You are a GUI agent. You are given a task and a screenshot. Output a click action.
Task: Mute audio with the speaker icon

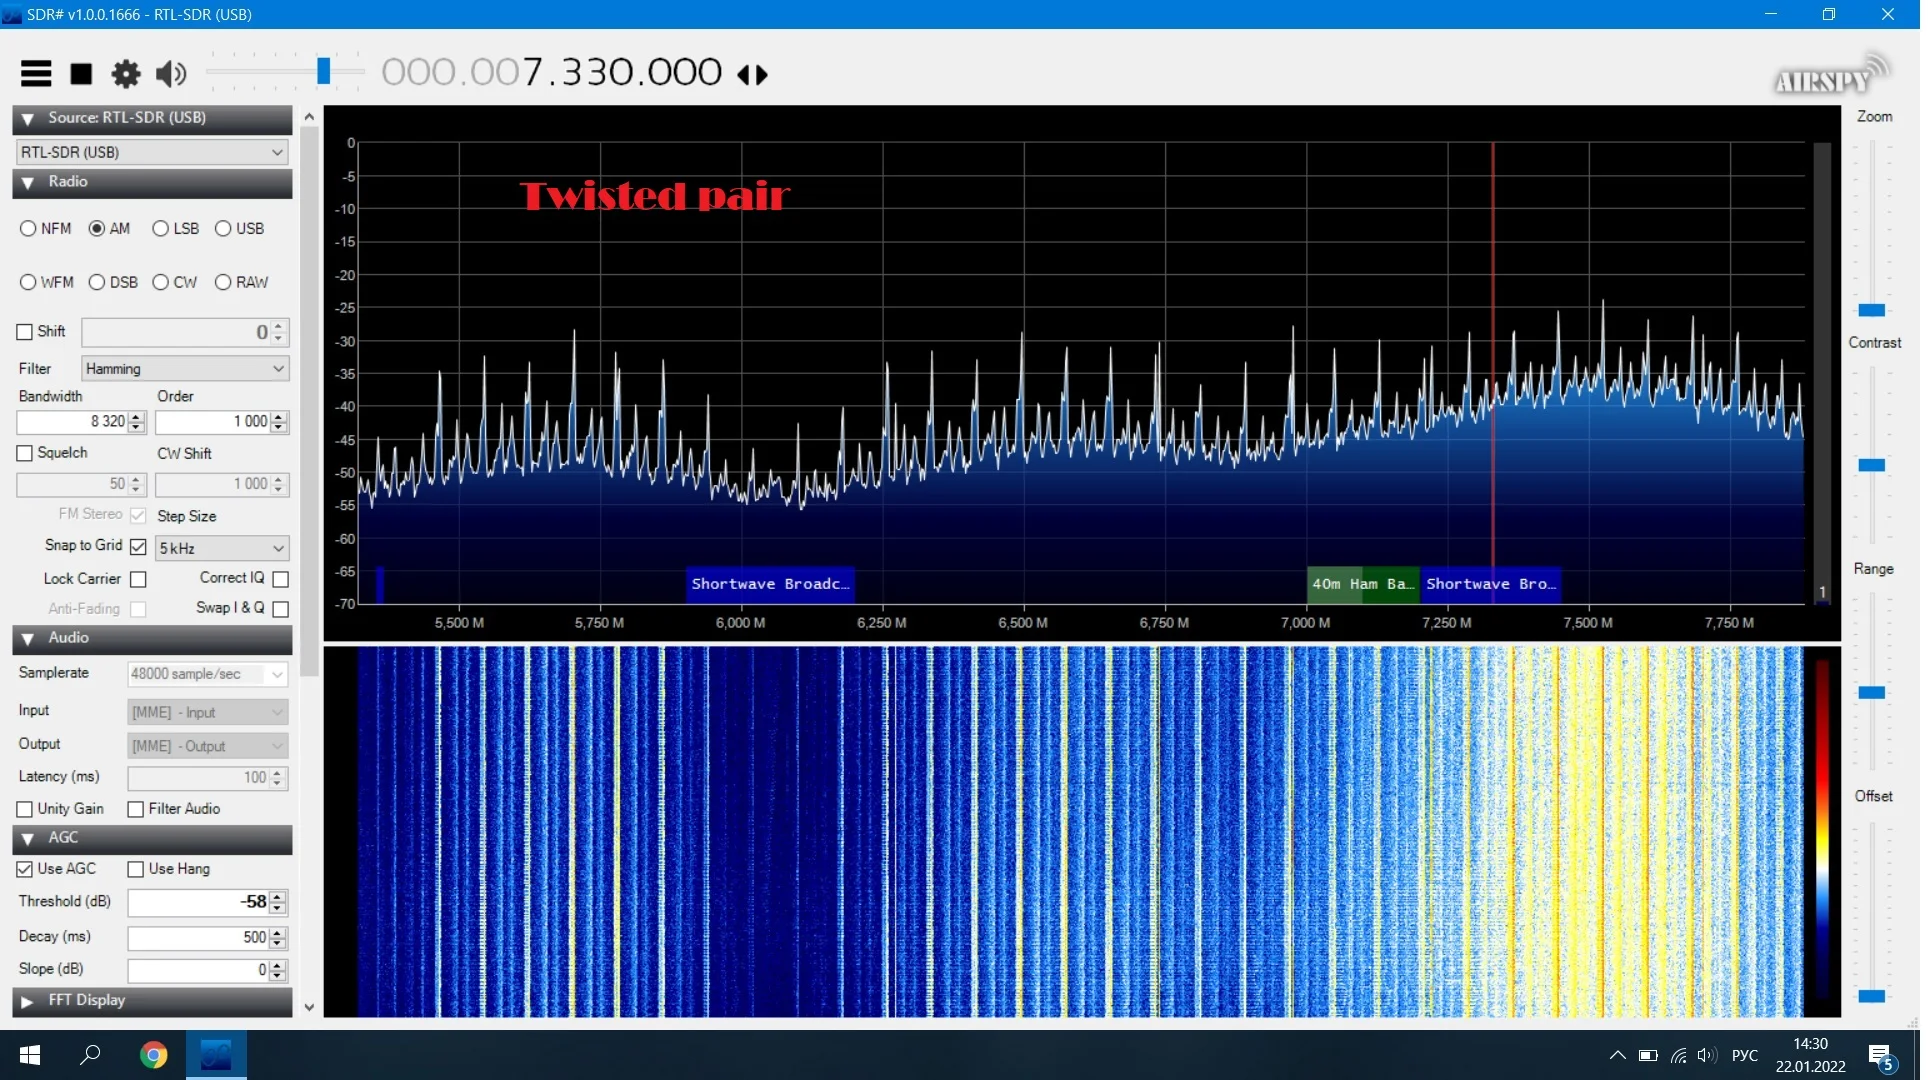tap(171, 74)
